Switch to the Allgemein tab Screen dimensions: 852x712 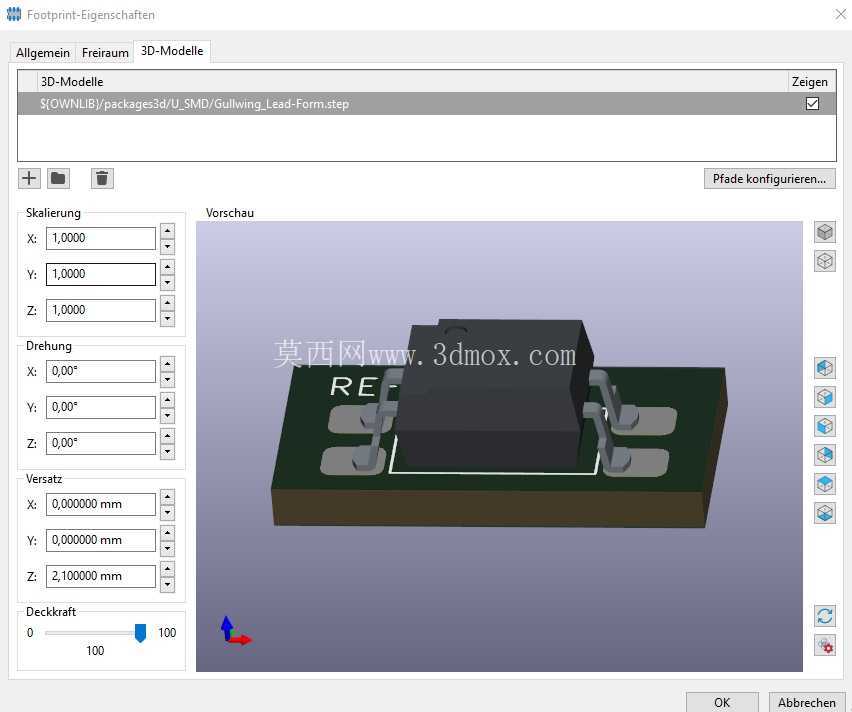43,53
